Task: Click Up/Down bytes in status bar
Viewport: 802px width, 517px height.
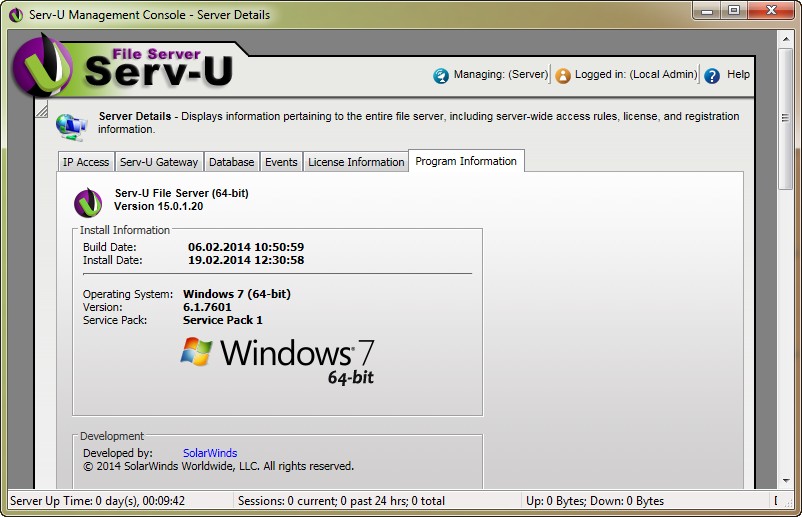Action: (595, 501)
